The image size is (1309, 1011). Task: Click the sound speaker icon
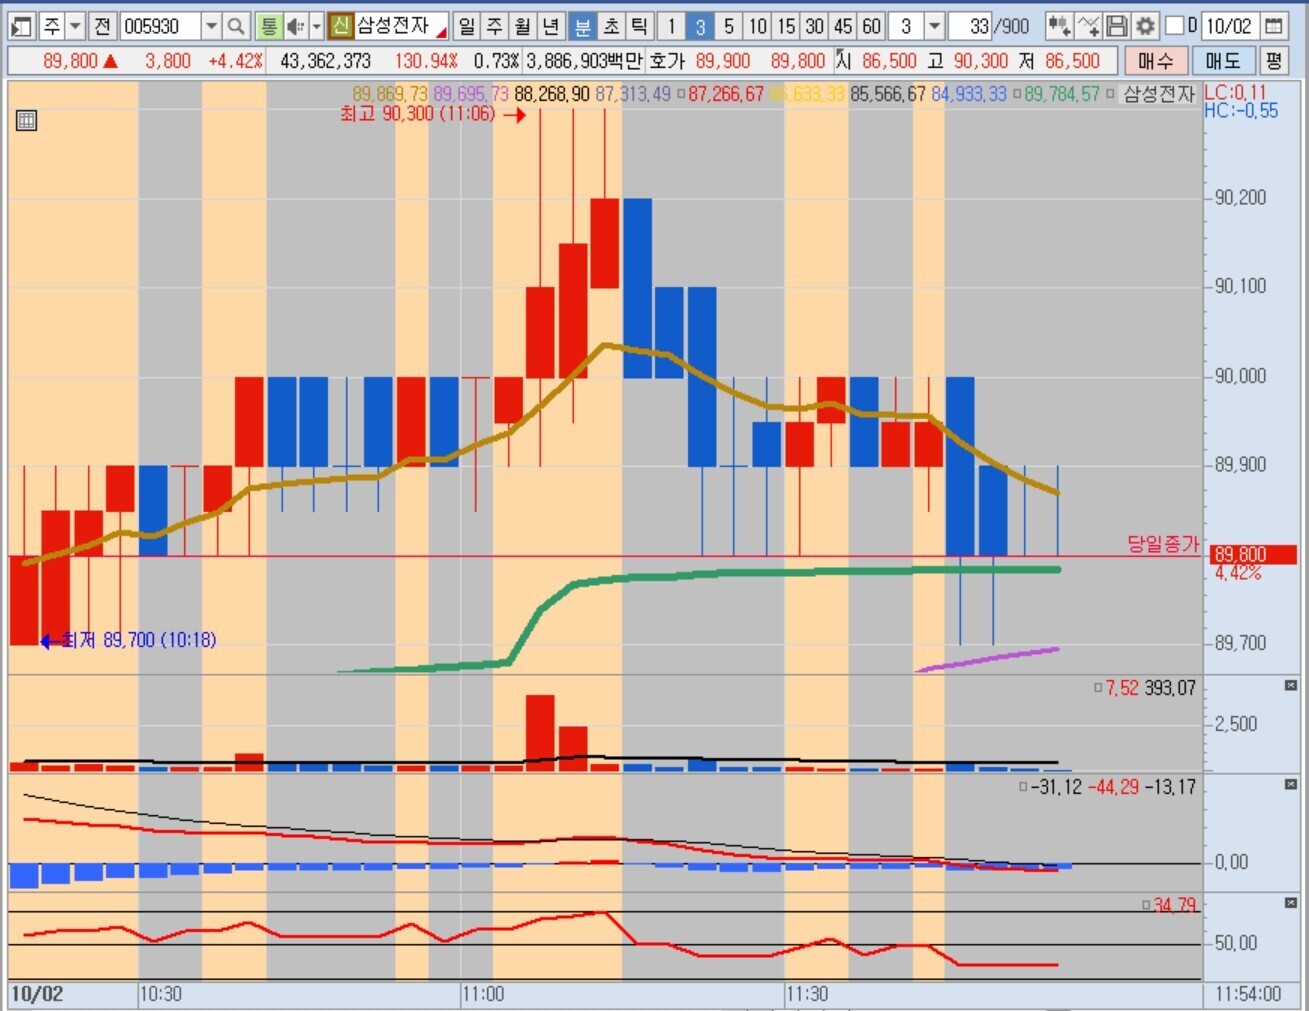coord(296,26)
